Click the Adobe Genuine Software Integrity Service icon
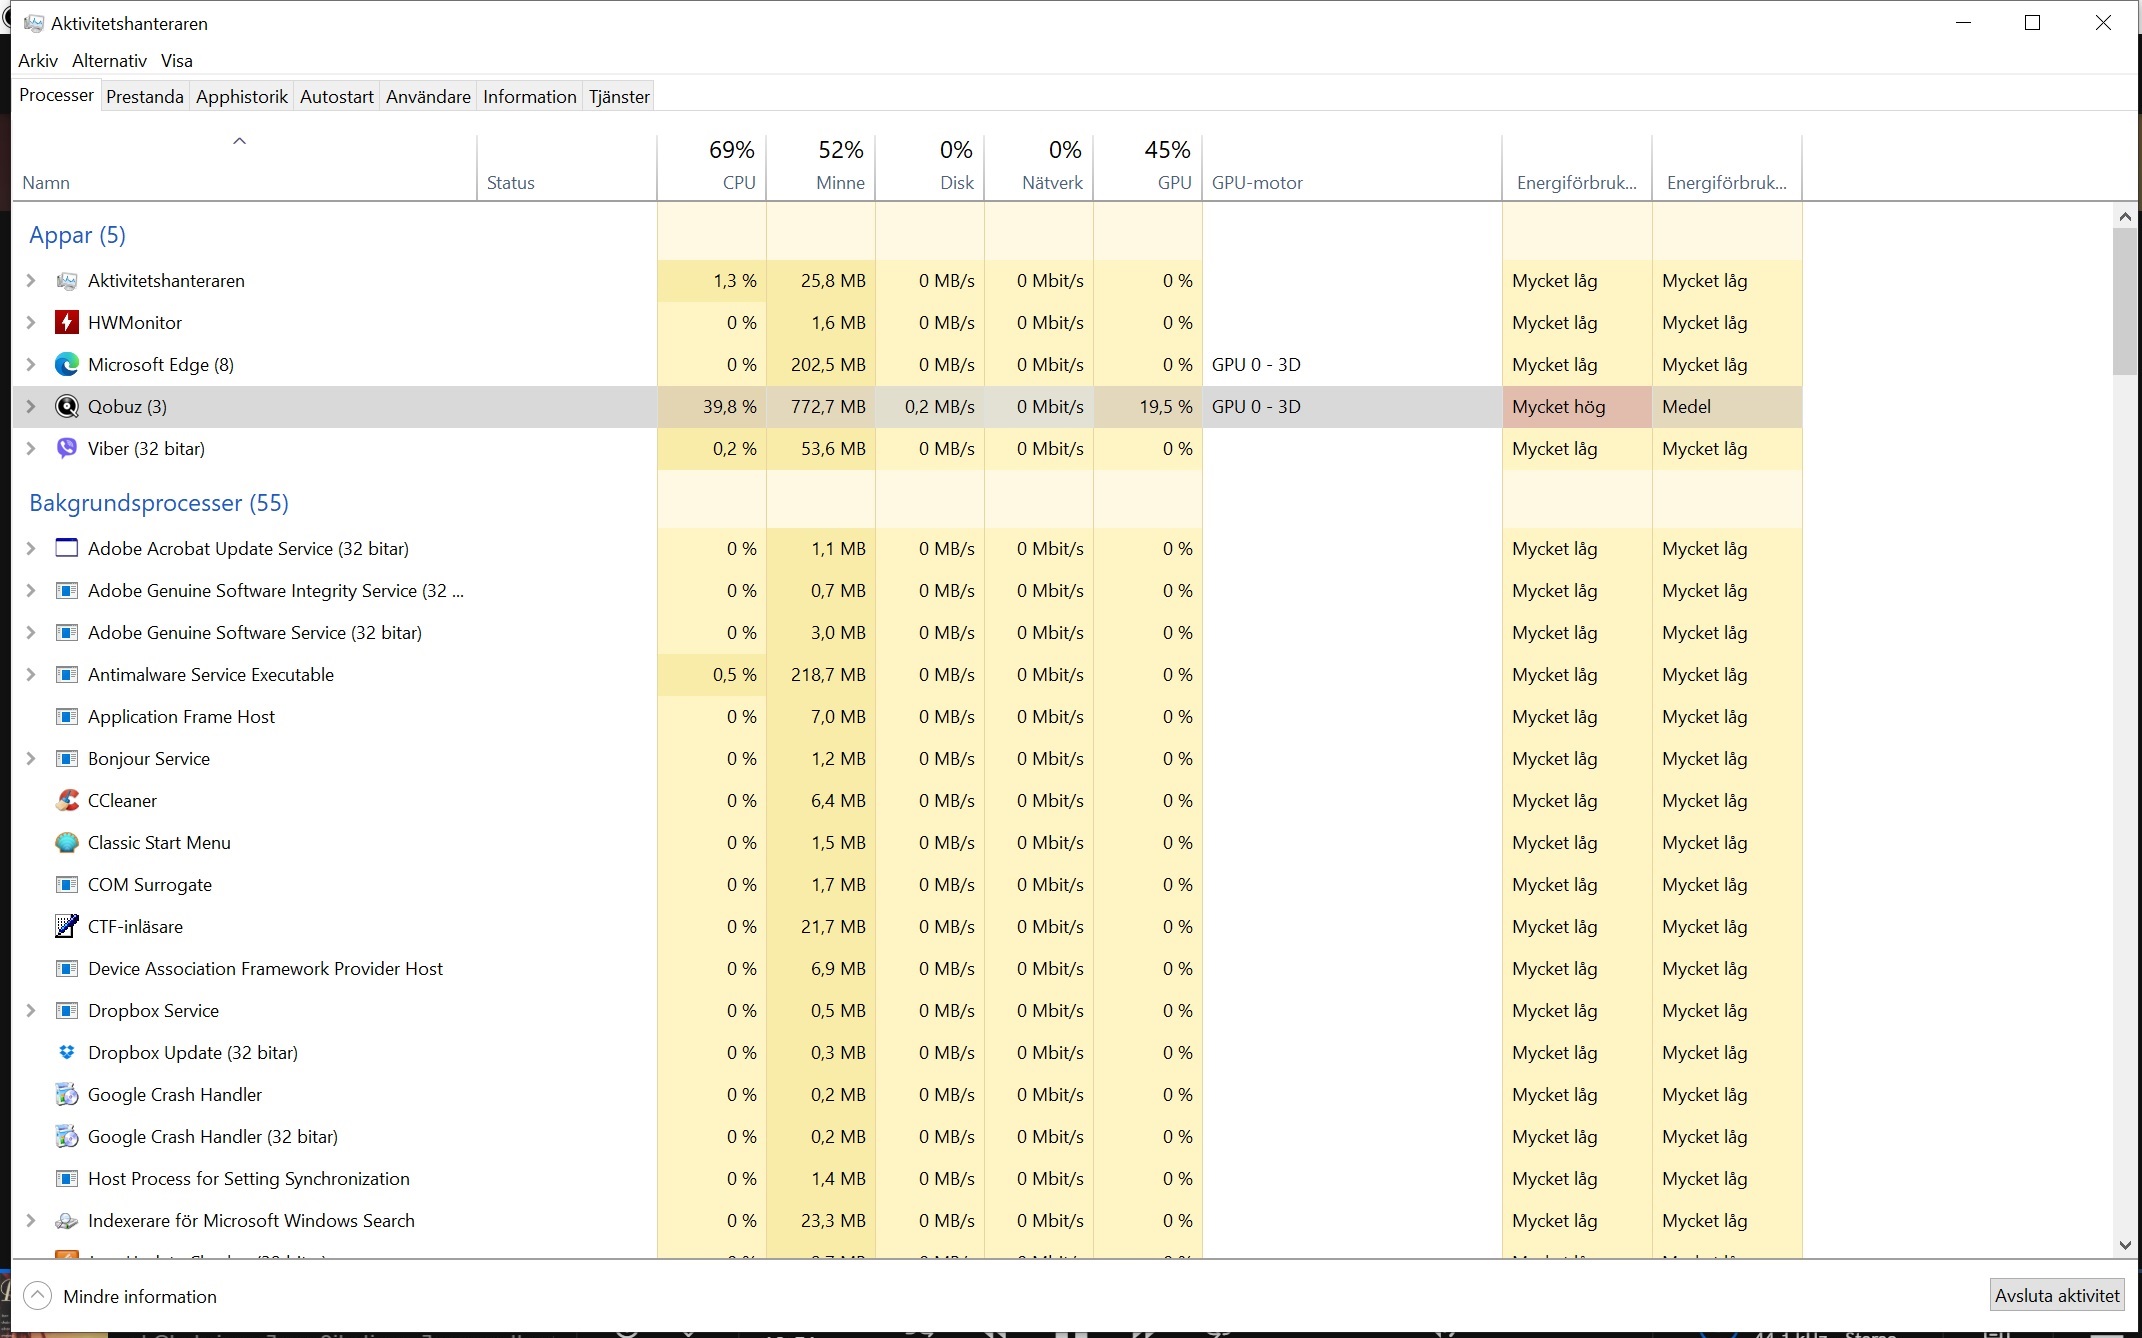The height and width of the screenshot is (1338, 2142). (x=67, y=591)
